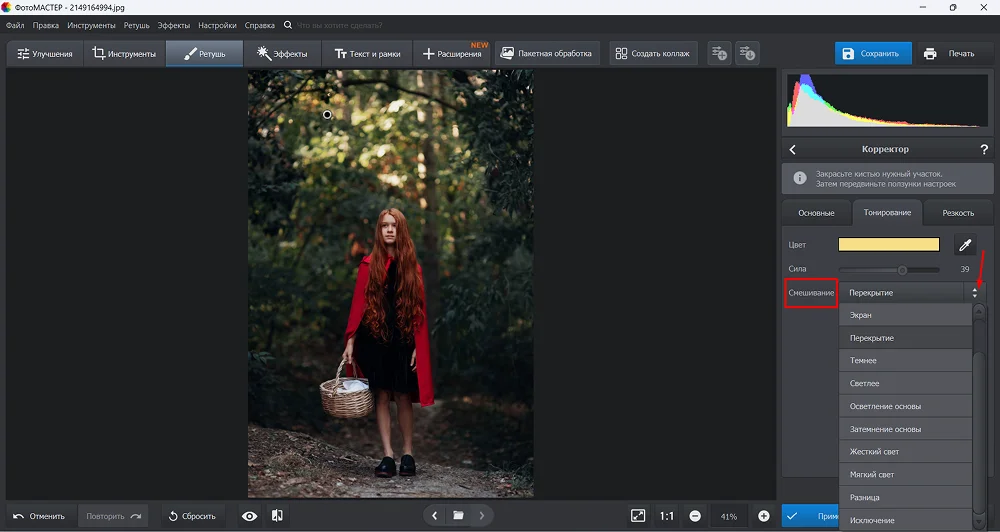
Task: Switch to Основные tab
Action: pos(816,213)
